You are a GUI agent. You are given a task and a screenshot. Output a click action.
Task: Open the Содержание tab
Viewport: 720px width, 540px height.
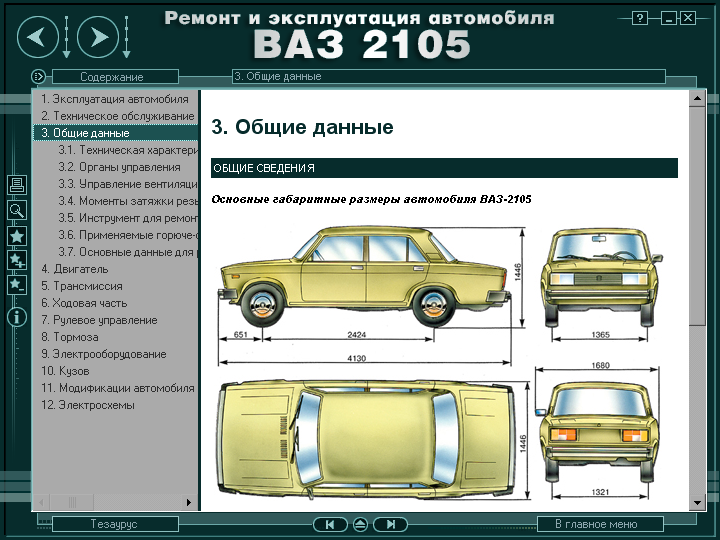pyautogui.click(x=115, y=77)
